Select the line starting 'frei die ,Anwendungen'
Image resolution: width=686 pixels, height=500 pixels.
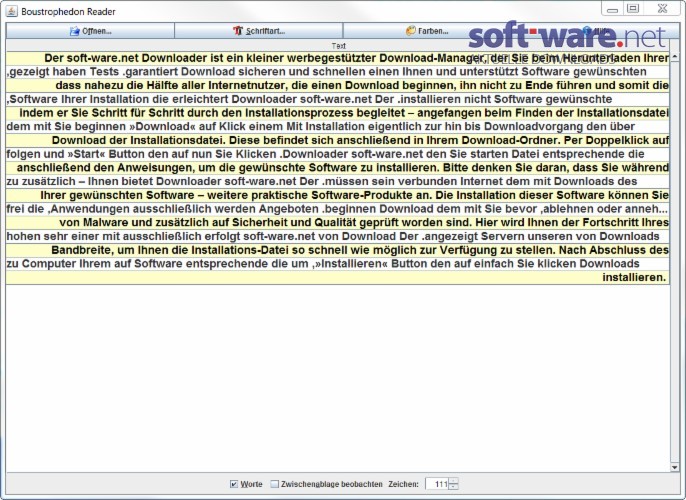338,209
